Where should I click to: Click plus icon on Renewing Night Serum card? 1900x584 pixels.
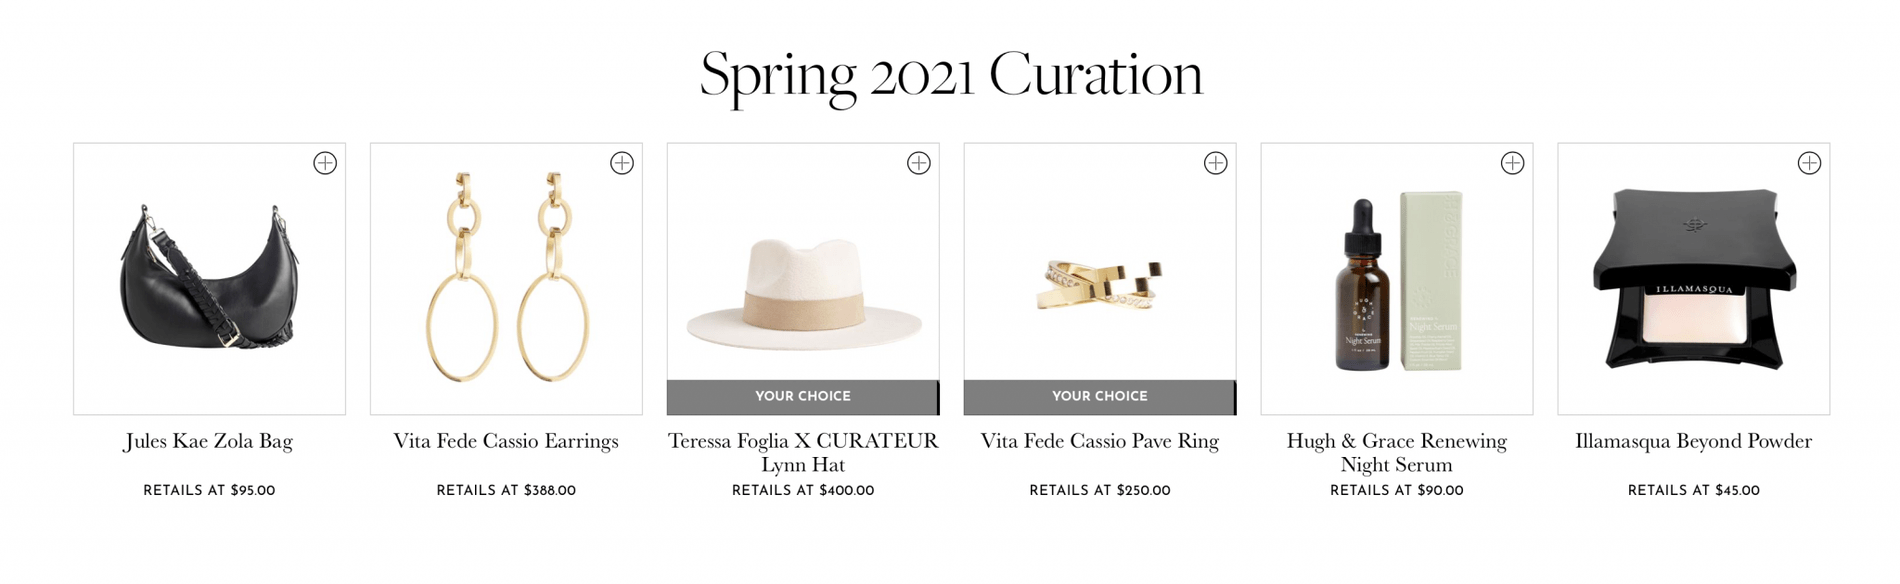[x=1513, y=163]
